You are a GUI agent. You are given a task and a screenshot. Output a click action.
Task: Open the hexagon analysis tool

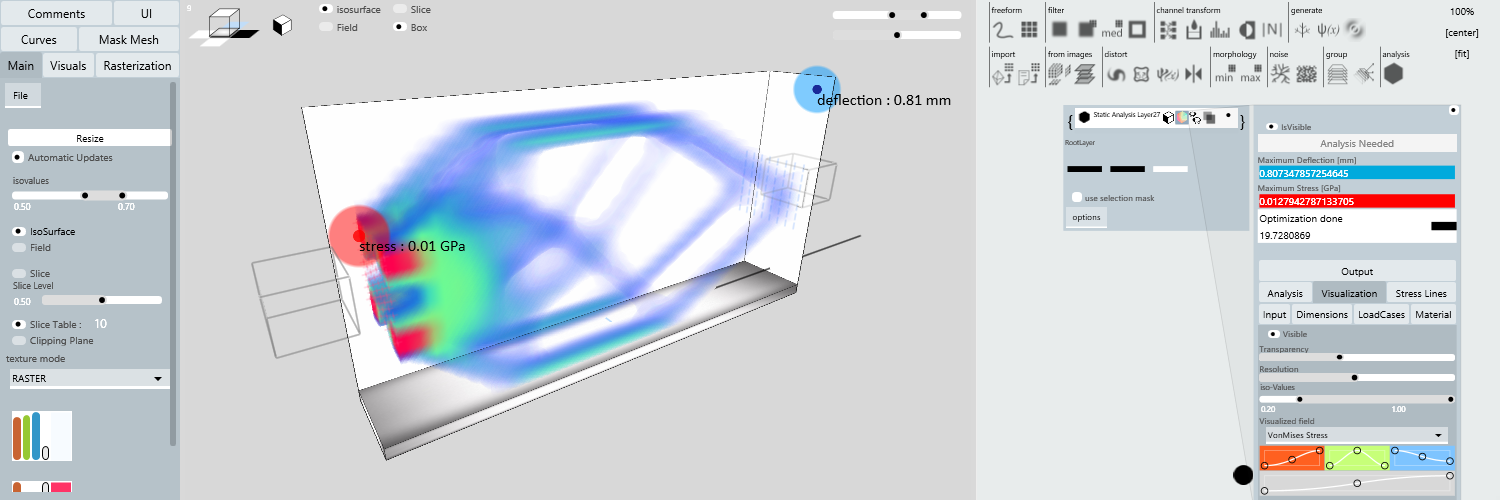(1393, 74)
